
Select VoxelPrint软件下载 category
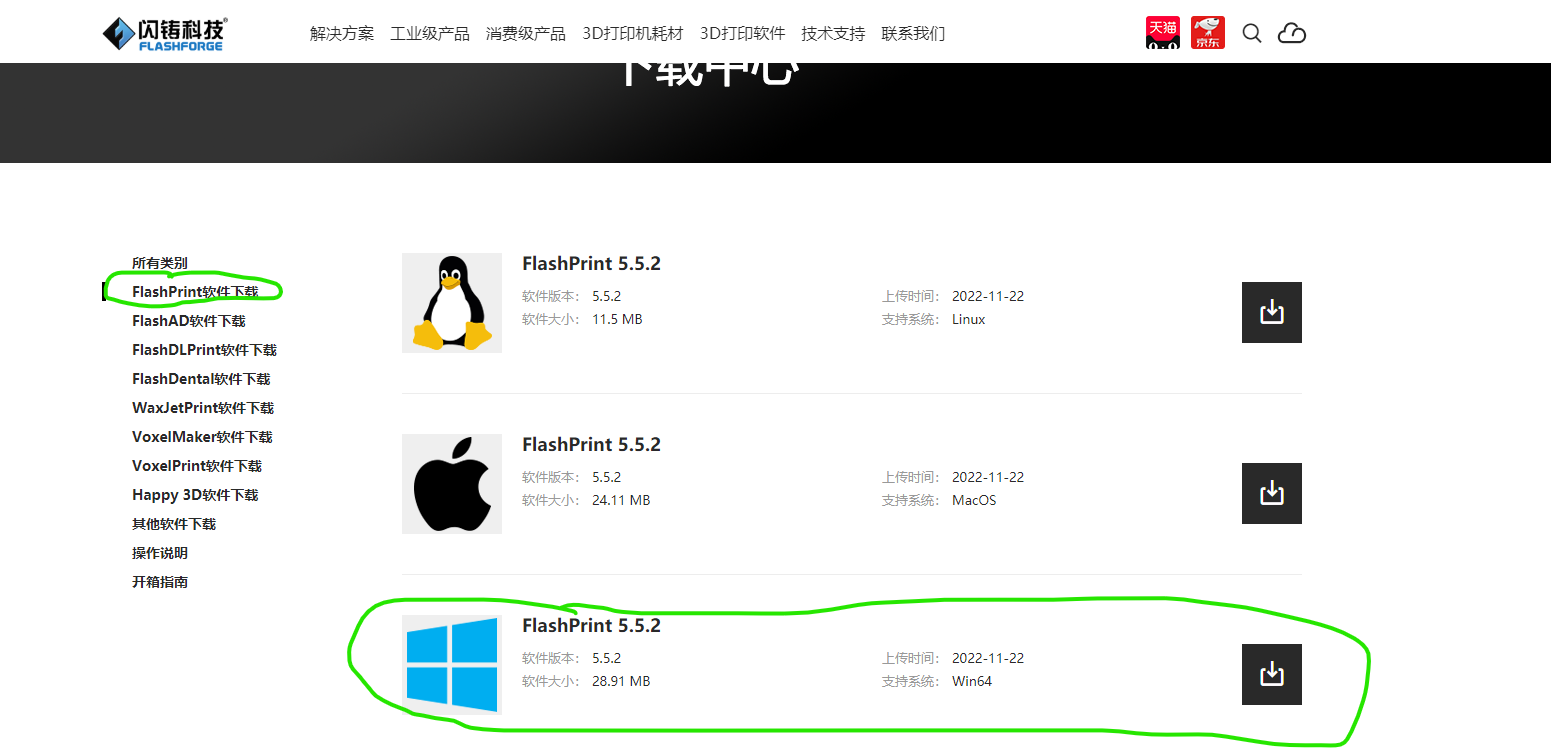(x=197, y=466)
